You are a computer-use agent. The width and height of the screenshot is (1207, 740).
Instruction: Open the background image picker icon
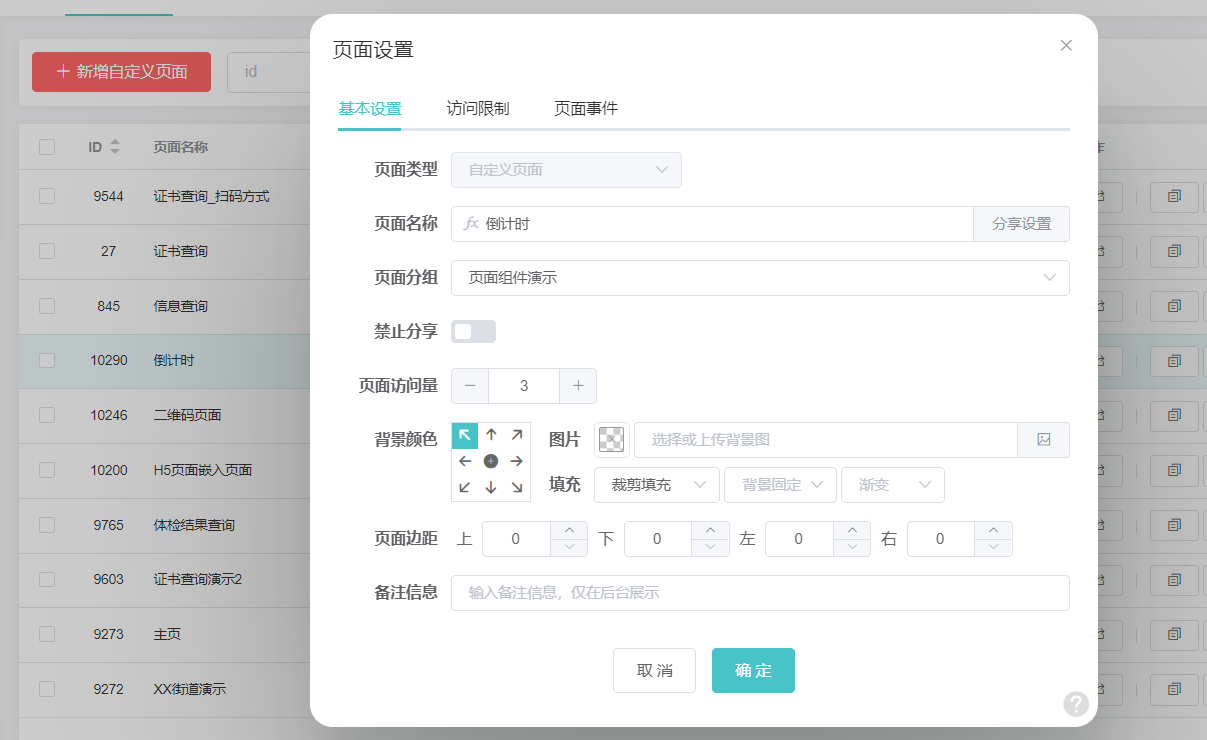[1044, 440]
